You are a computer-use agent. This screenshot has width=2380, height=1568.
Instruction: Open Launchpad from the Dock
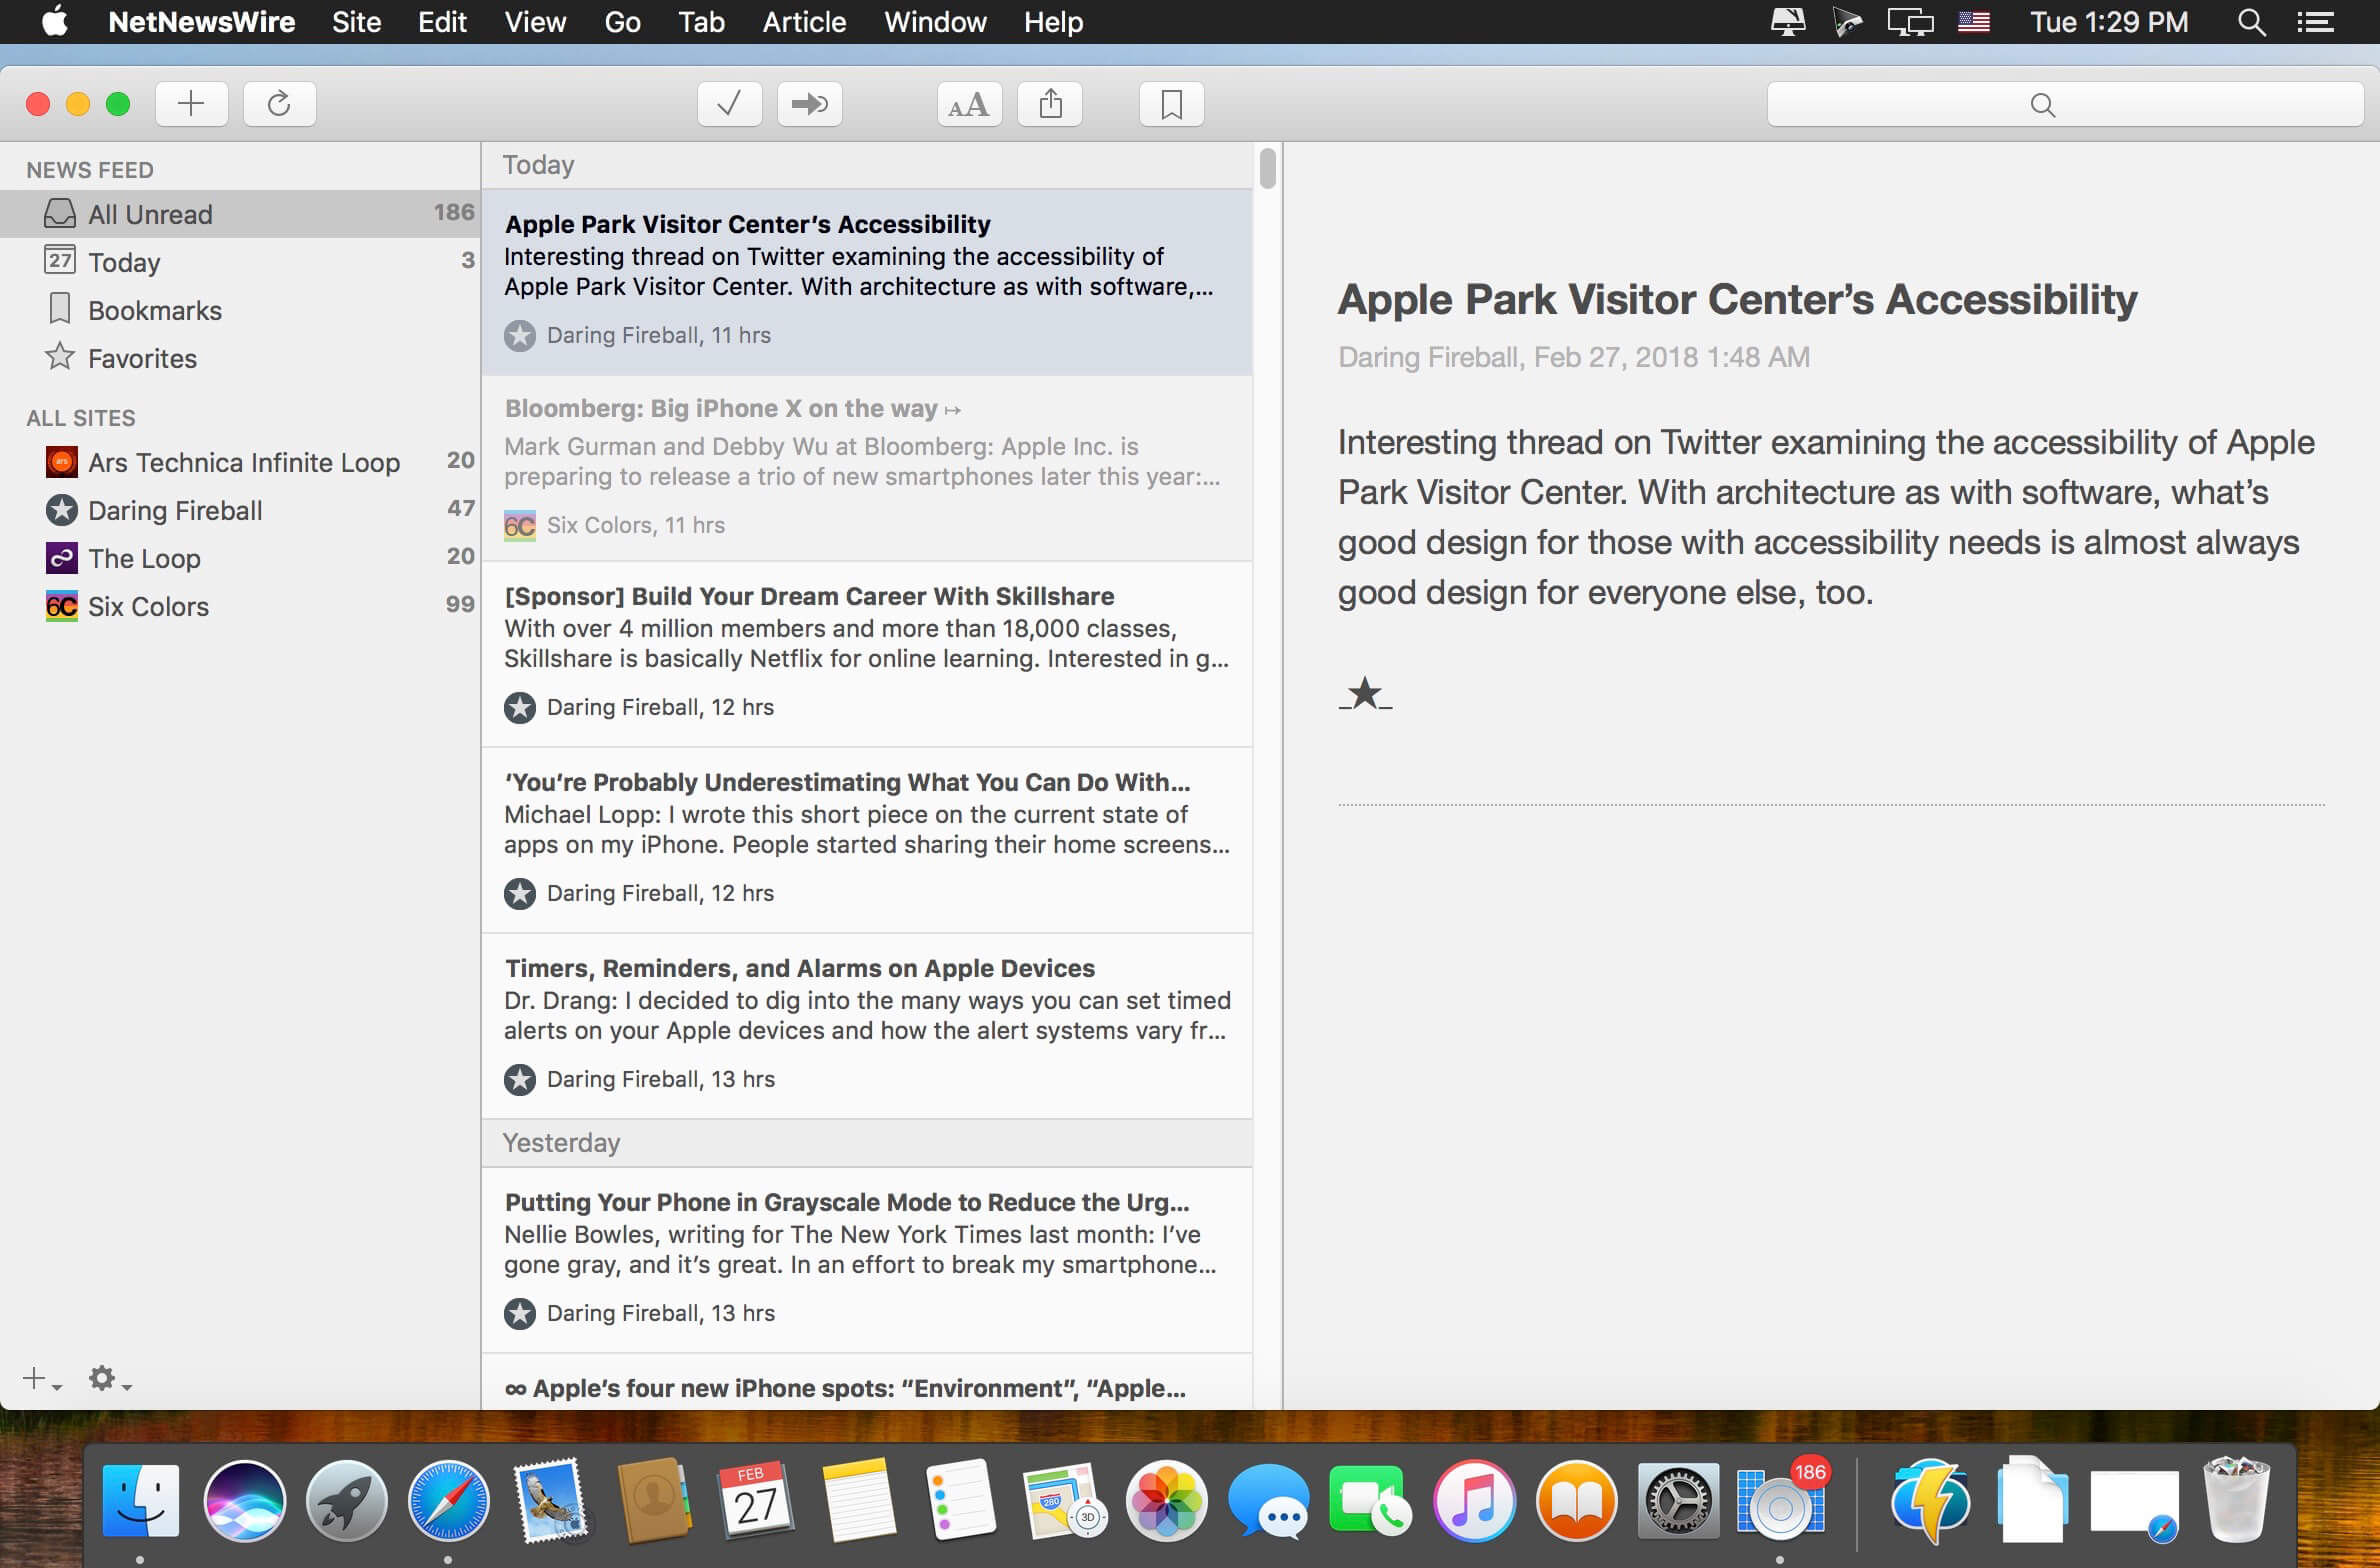[346, 1500]
